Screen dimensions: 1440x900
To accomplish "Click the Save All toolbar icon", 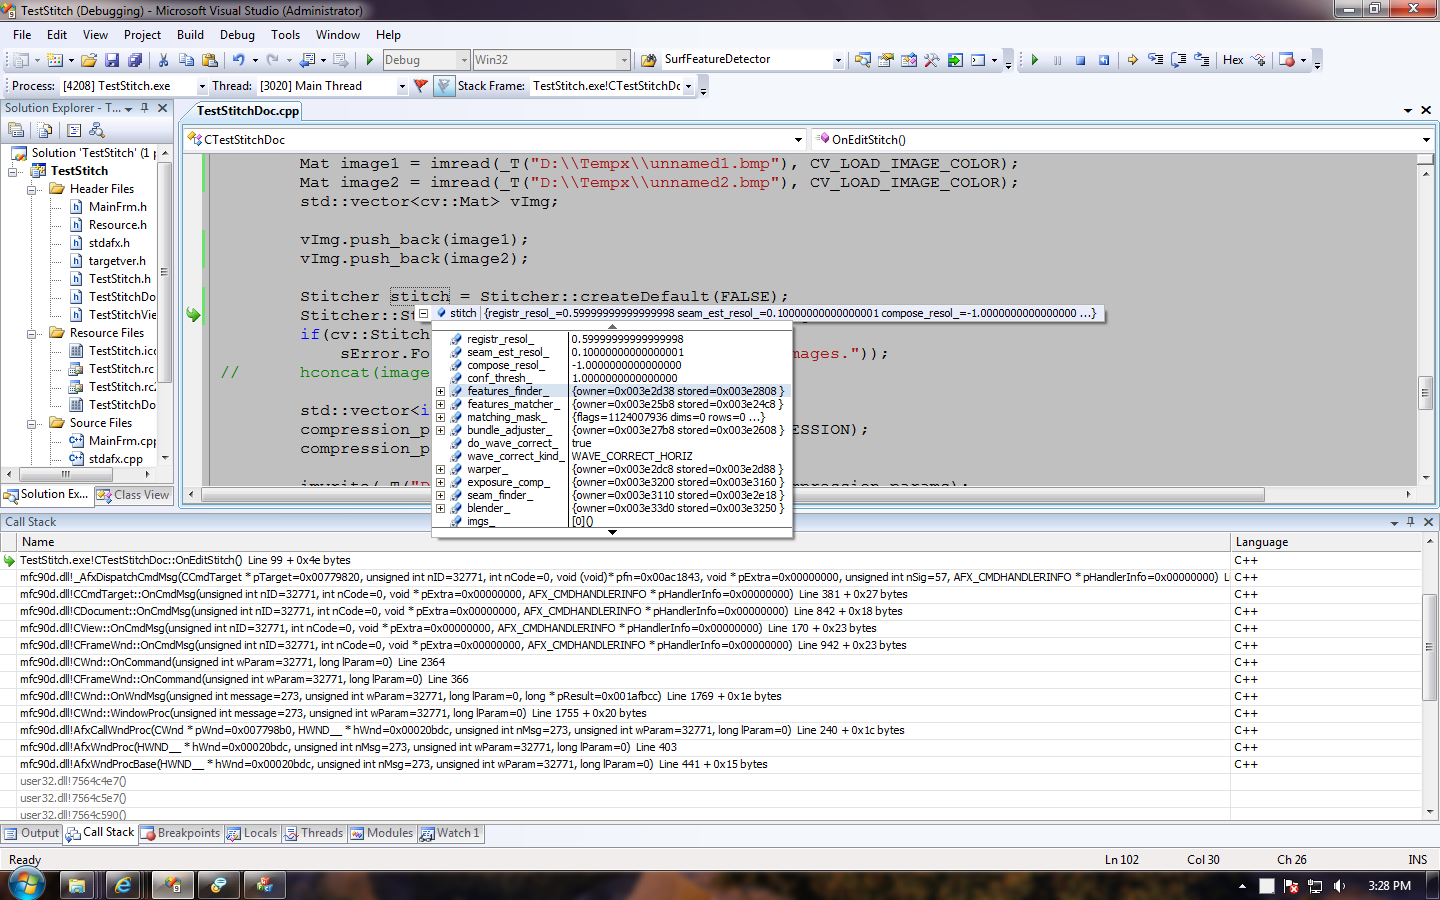I will [135, 60].
